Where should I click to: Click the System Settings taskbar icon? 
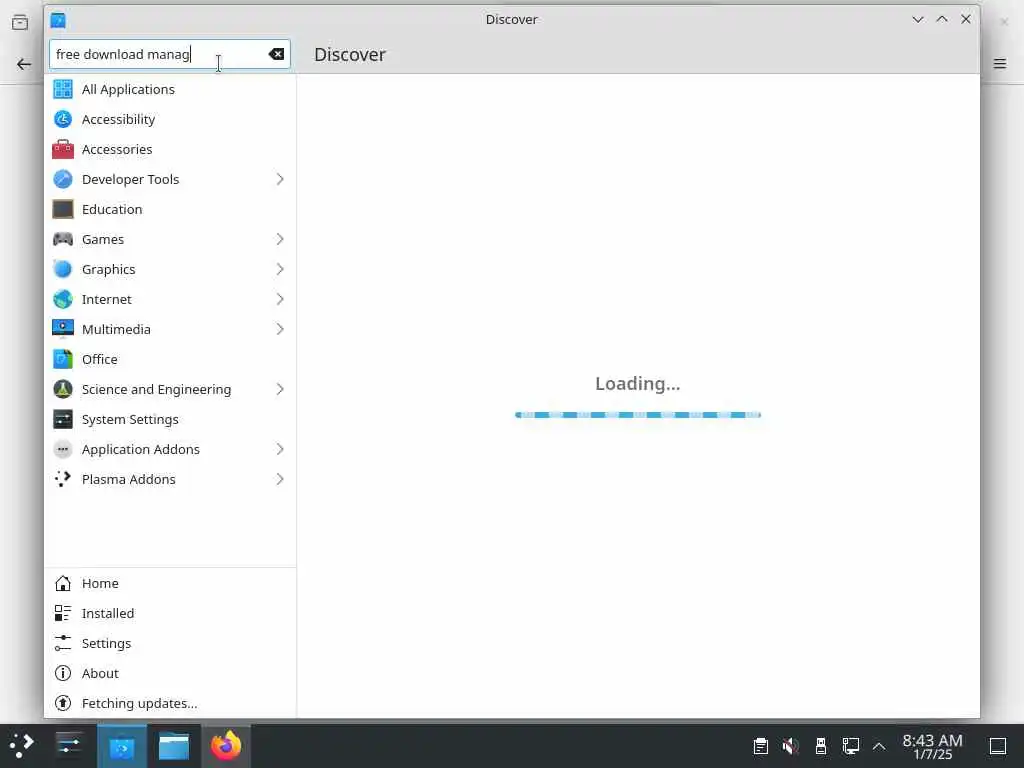click(69, 746)
